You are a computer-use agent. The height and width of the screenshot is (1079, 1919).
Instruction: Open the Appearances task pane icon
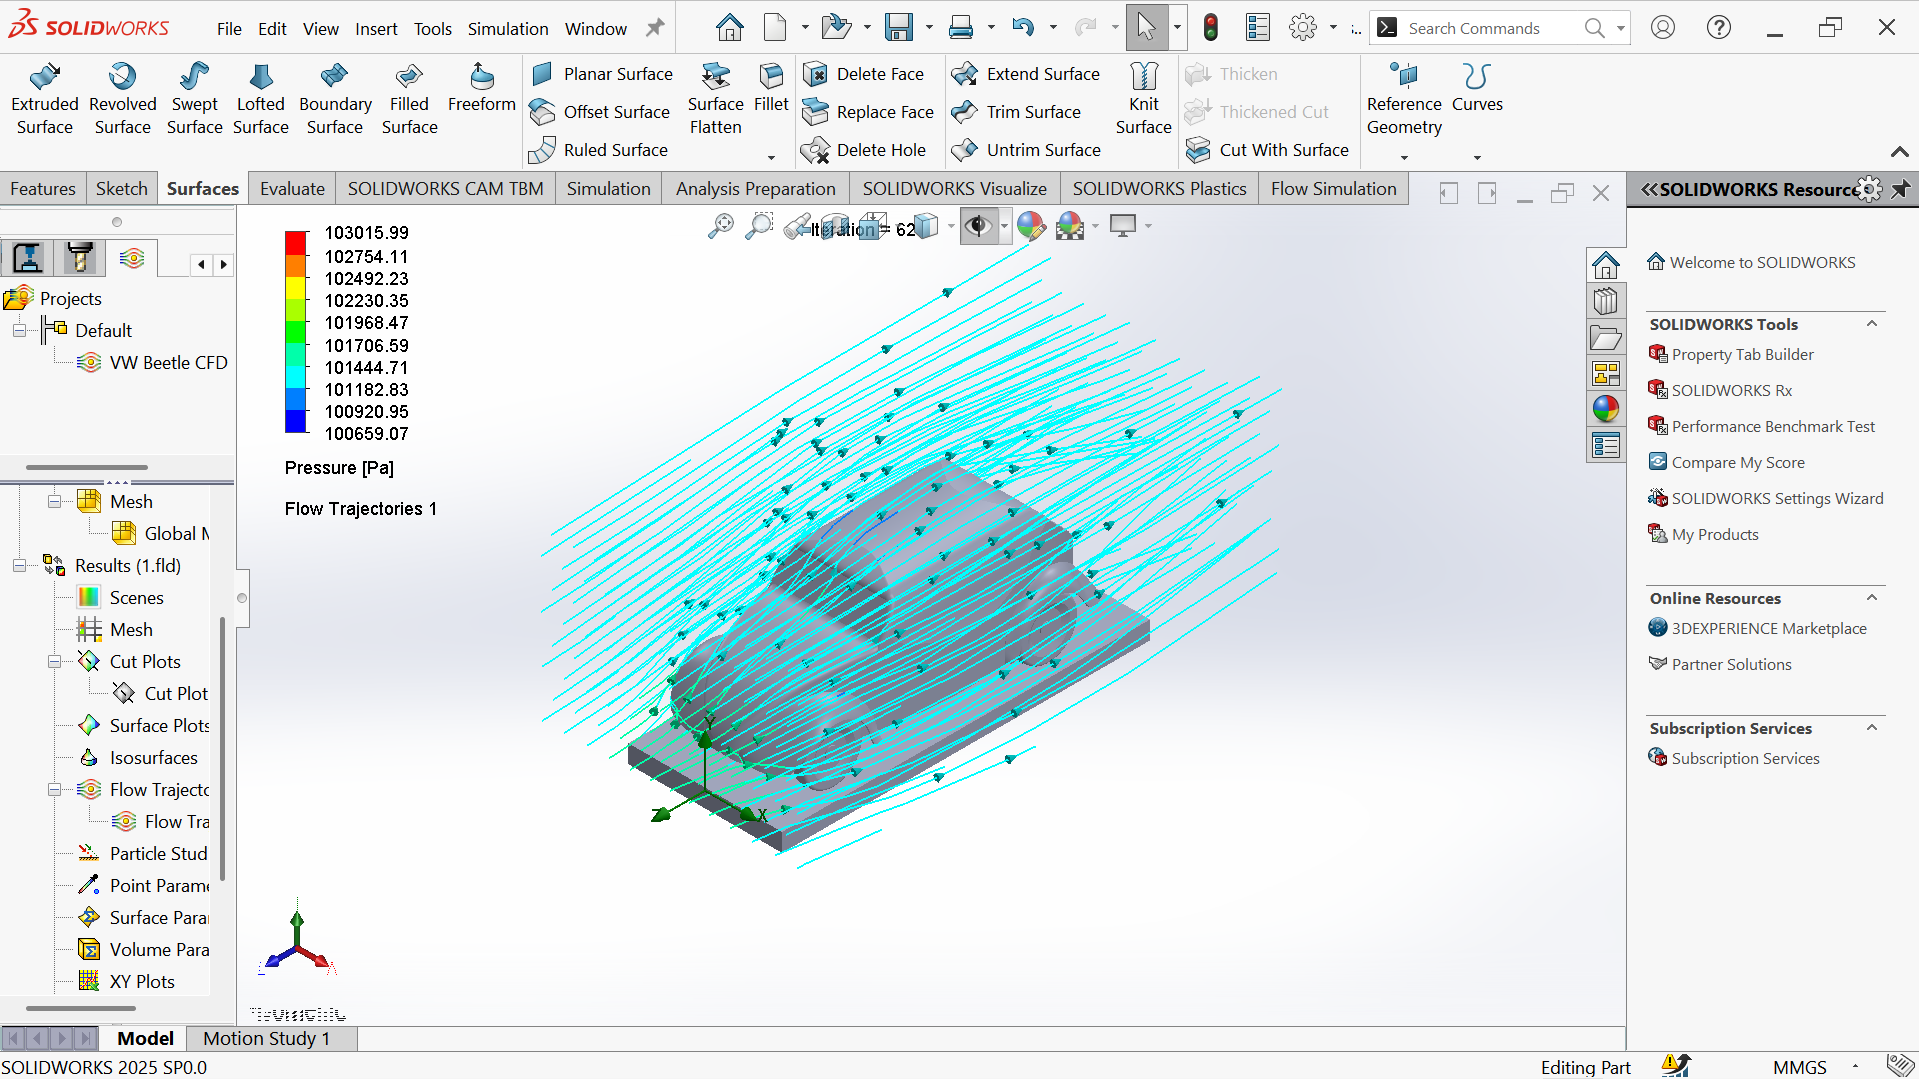[x=1606, y=409]
